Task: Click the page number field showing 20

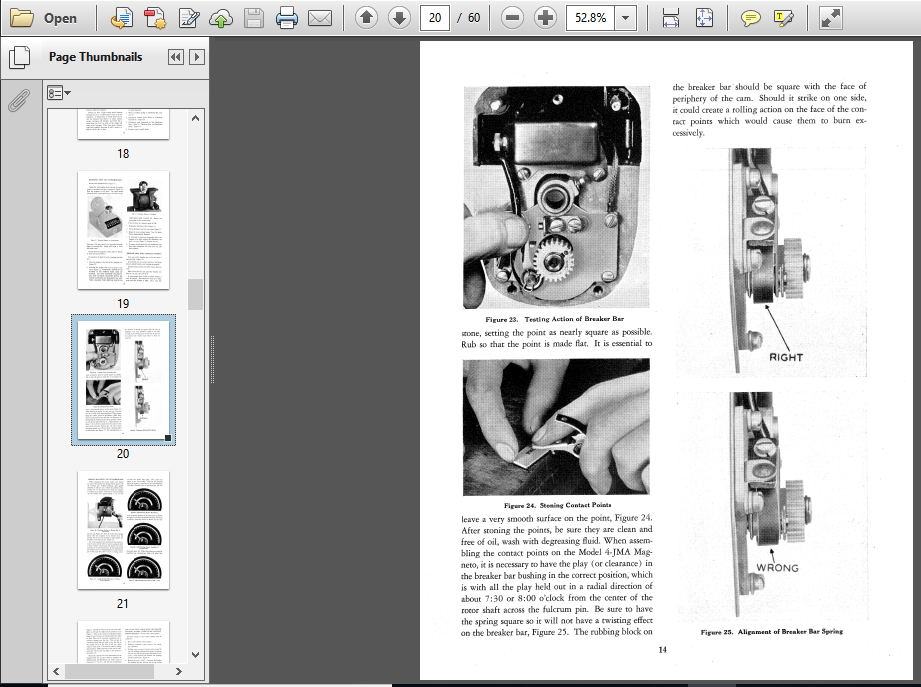Action: click(x=435, y=18)
